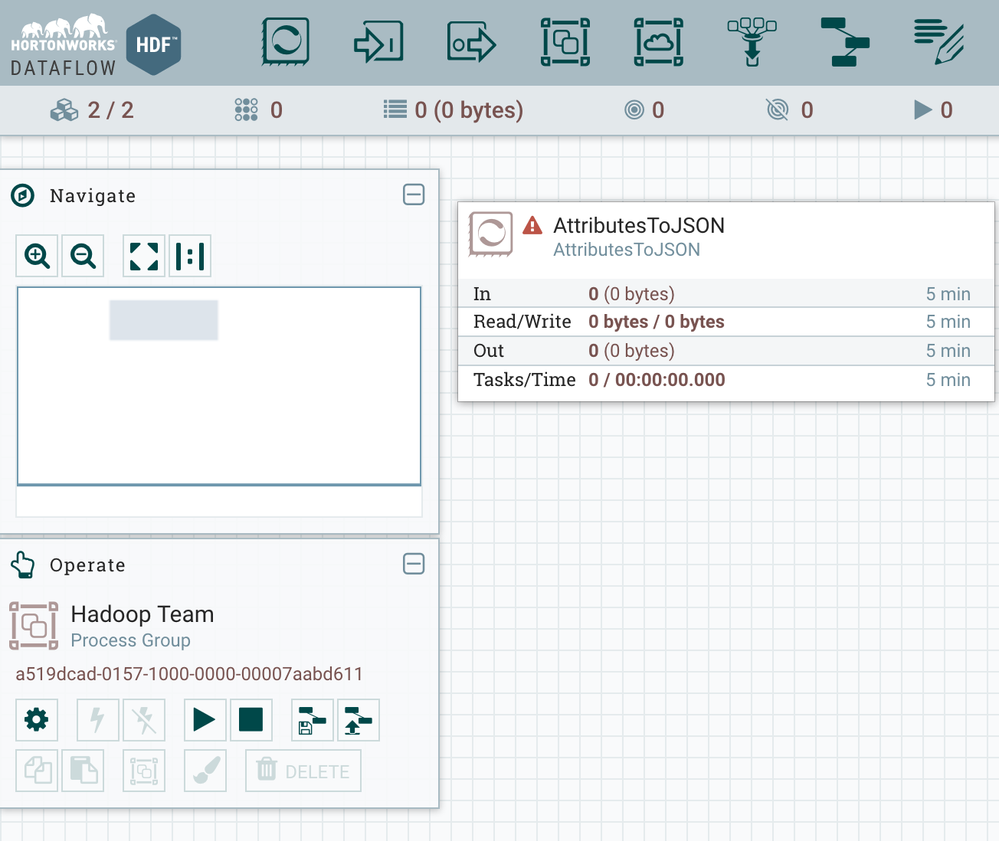This screenshot has height=841, width=999.
Task: Click the Process Group subtitle under Hadoop Team
Action: pyautogui.click(x=131, y=640)
